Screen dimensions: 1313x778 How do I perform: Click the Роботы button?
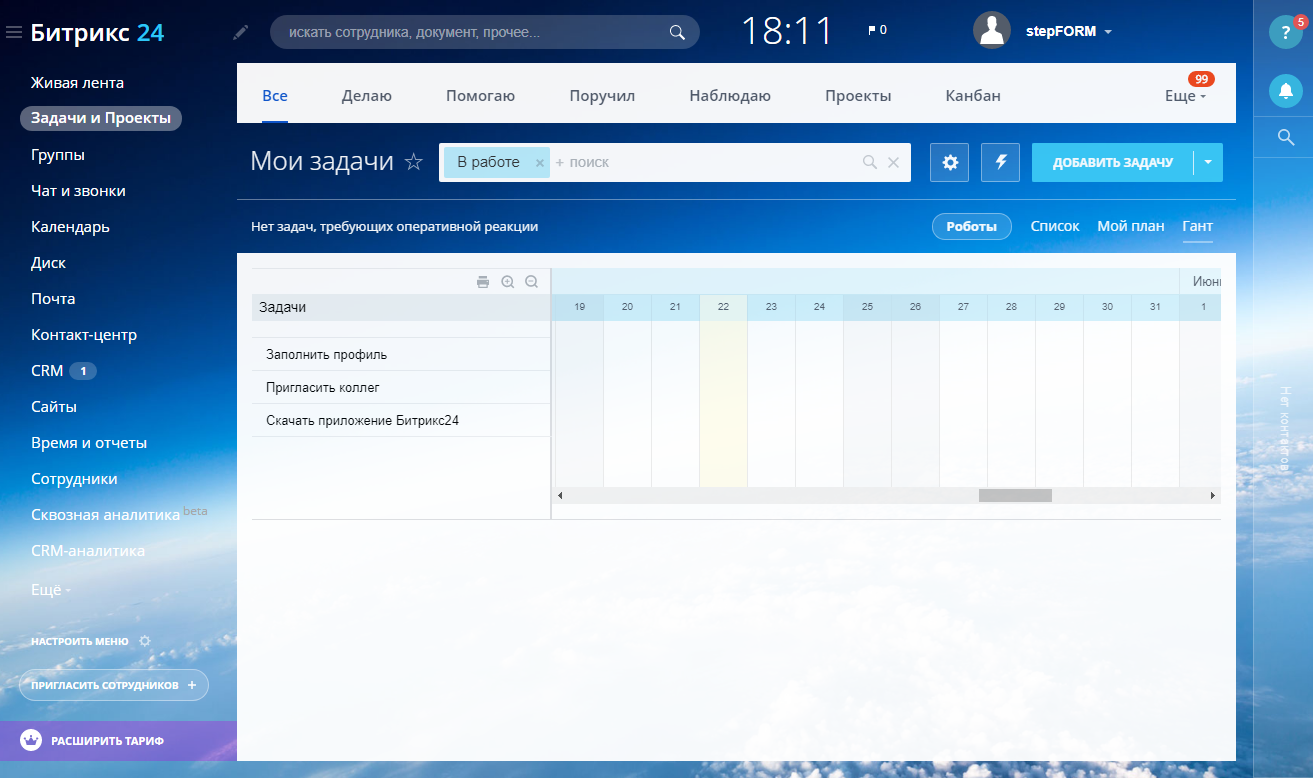972,226
